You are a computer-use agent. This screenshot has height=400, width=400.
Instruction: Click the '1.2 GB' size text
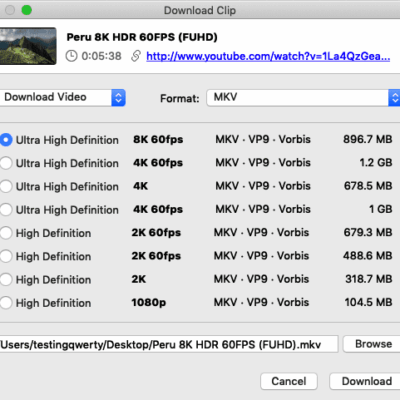click(x=376, y=163)
